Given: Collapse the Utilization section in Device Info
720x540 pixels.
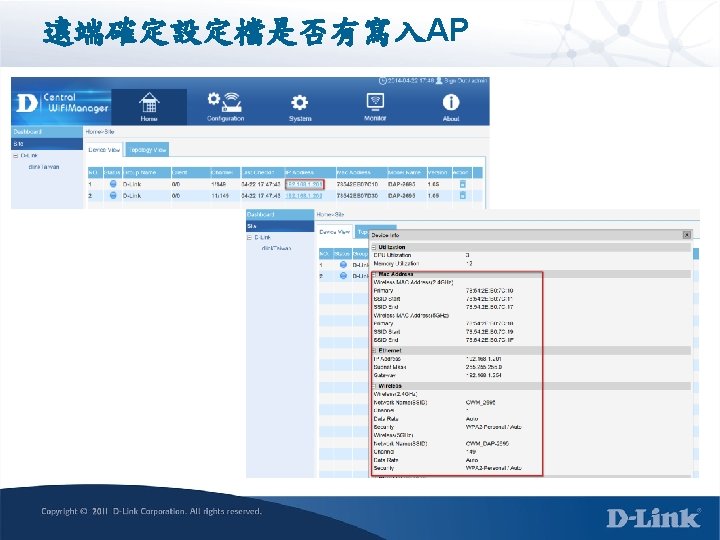Looking at the screenshot, I should 374,247.
